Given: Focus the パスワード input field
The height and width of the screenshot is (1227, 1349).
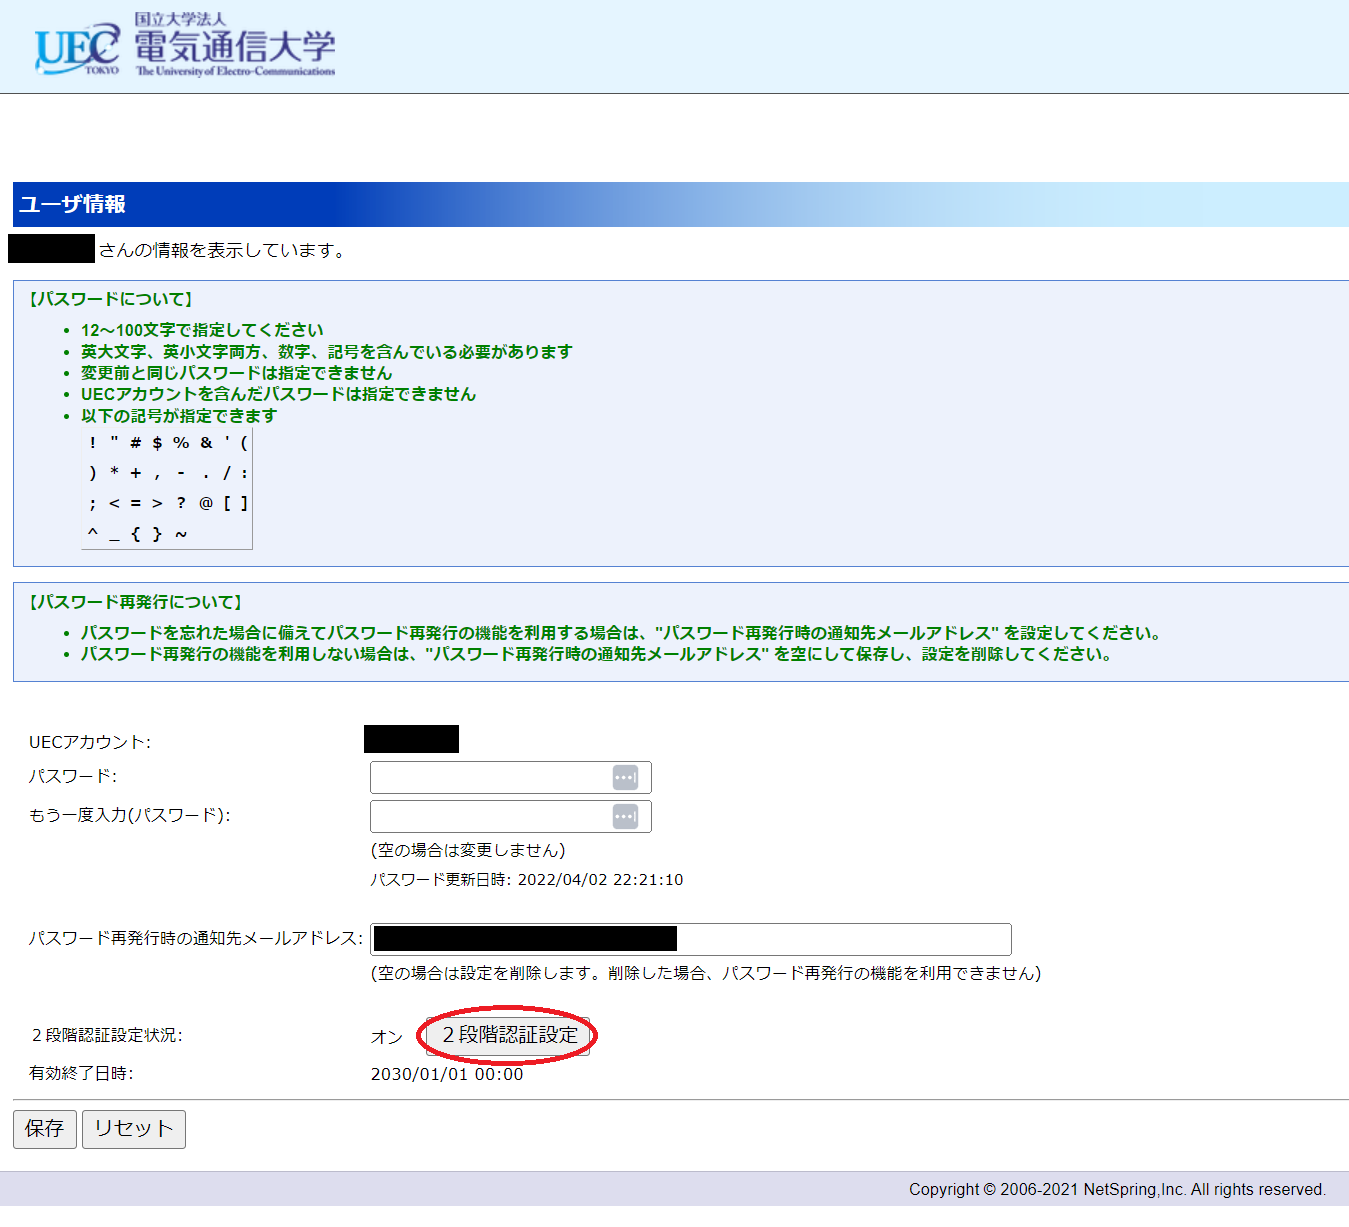Looking at the screenshot, I should [x=490, y=778].
